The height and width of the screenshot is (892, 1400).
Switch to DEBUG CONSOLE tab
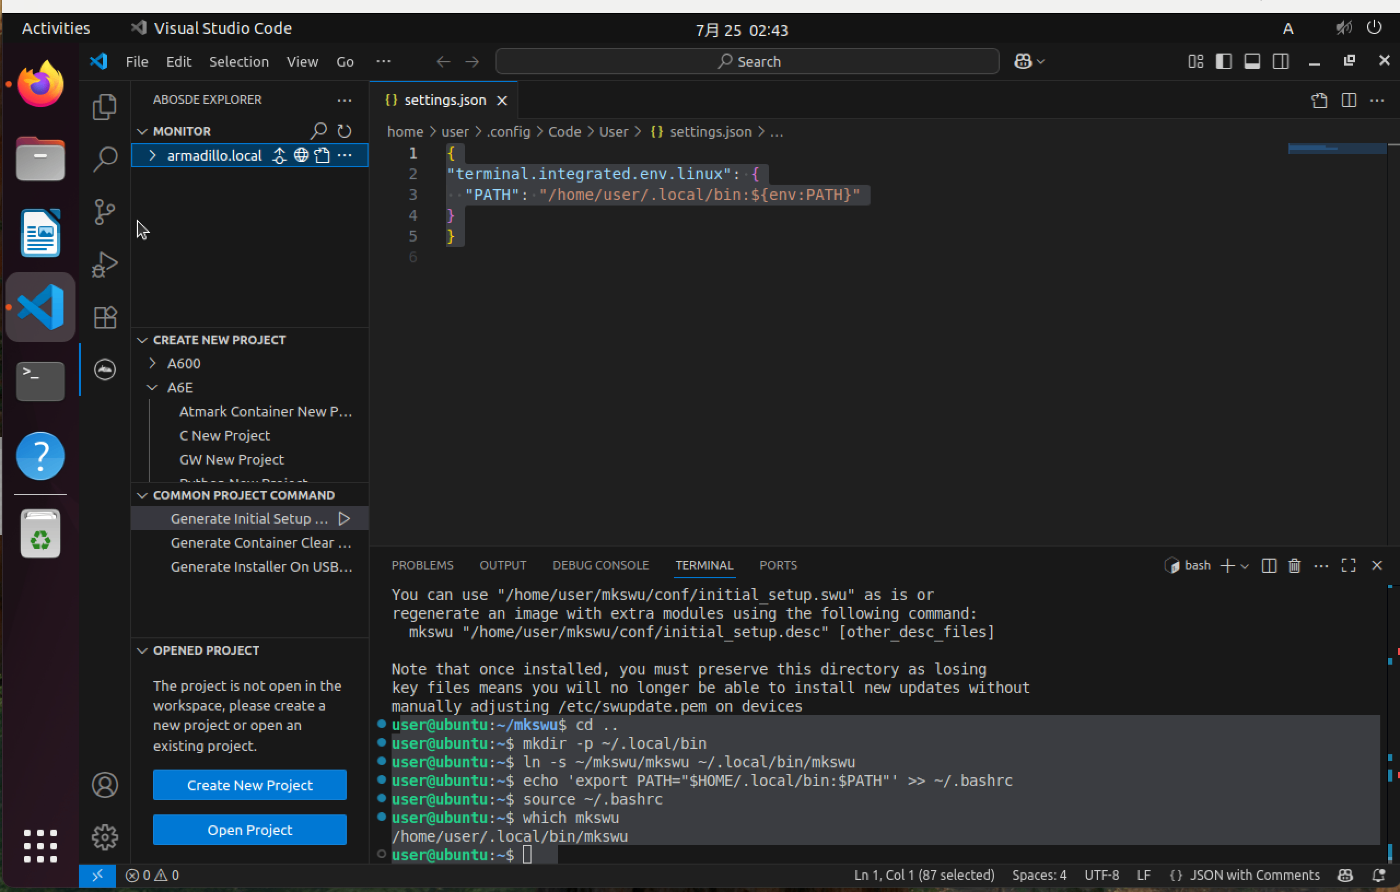pyautogui.click(x=601, y=565)
